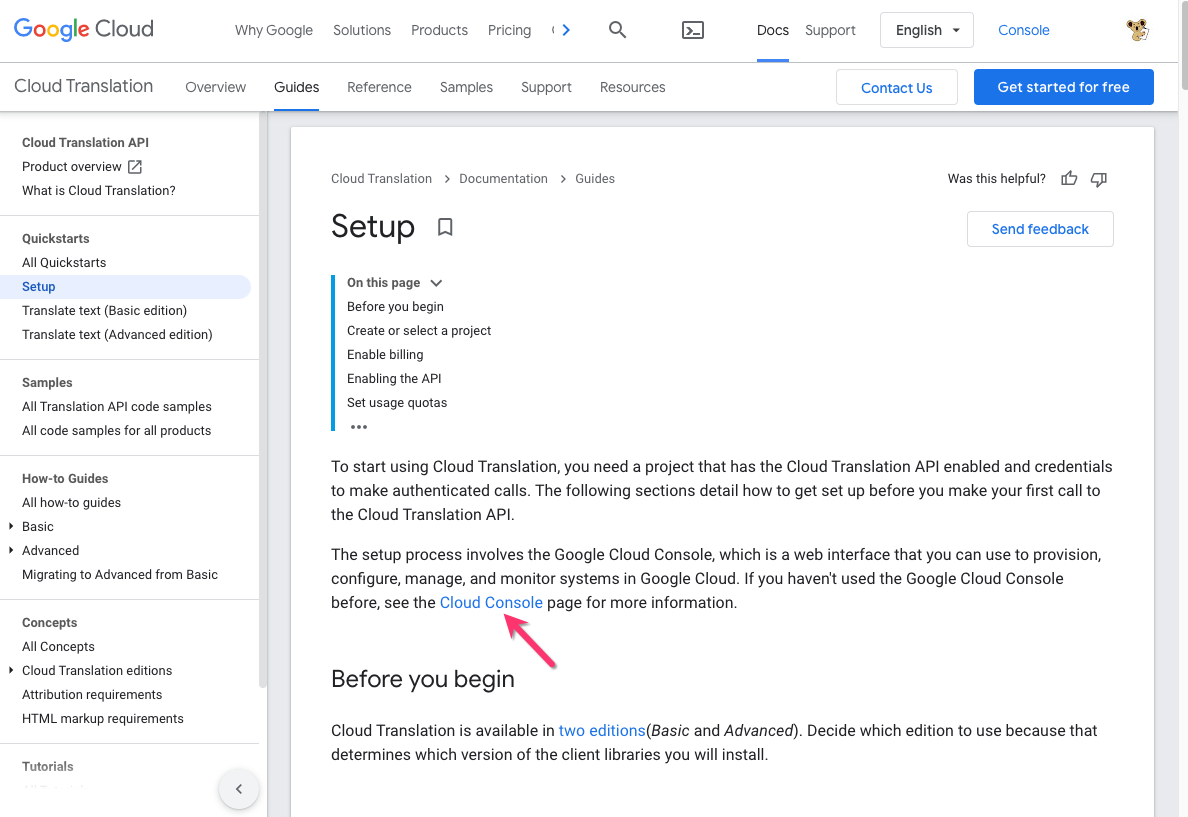Jump to Before you begin section
The image size is (1188, 817).
pos(395,306)
